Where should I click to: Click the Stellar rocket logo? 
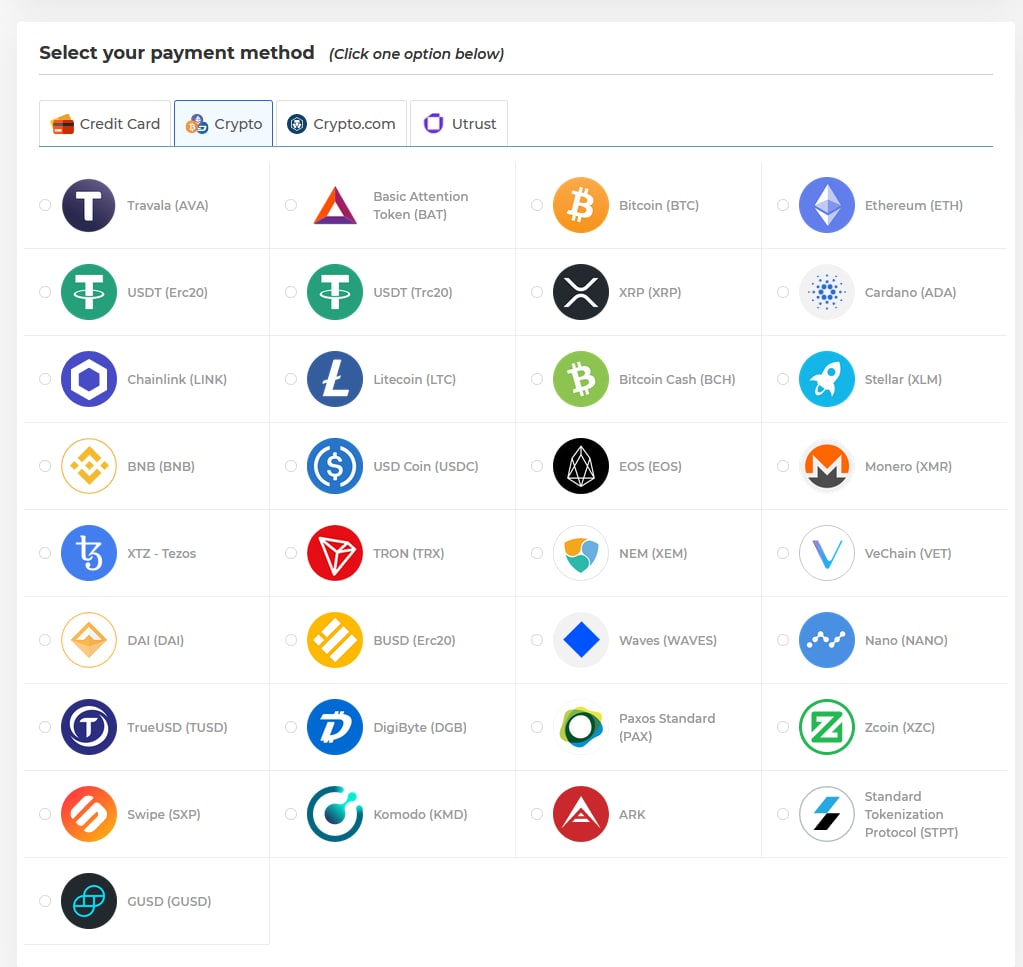coord(827,379)
